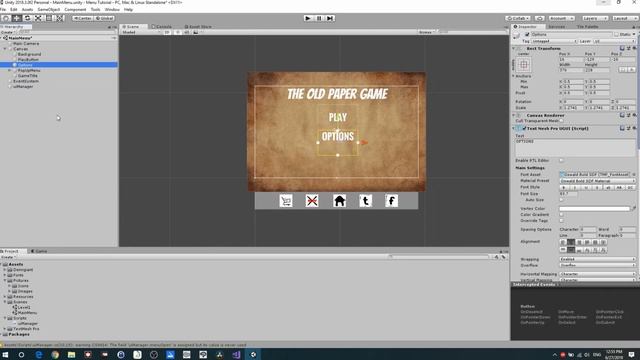Viewport: 640px width, 360px height.
Task: Click the Vertex Color swatch
Action: 595,209
